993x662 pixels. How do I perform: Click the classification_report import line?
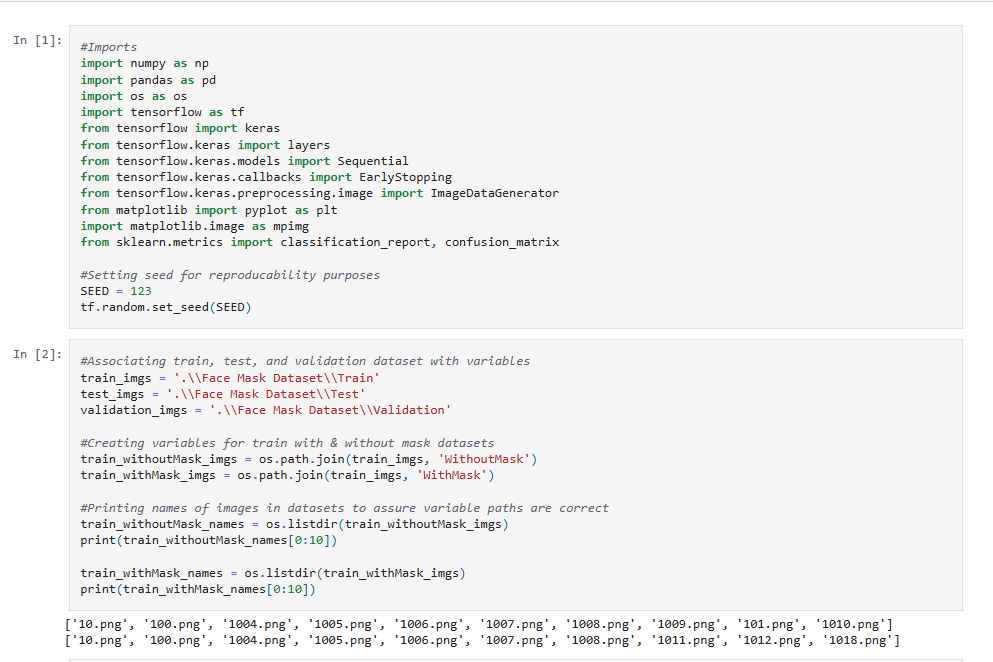(x=319, y=242)
